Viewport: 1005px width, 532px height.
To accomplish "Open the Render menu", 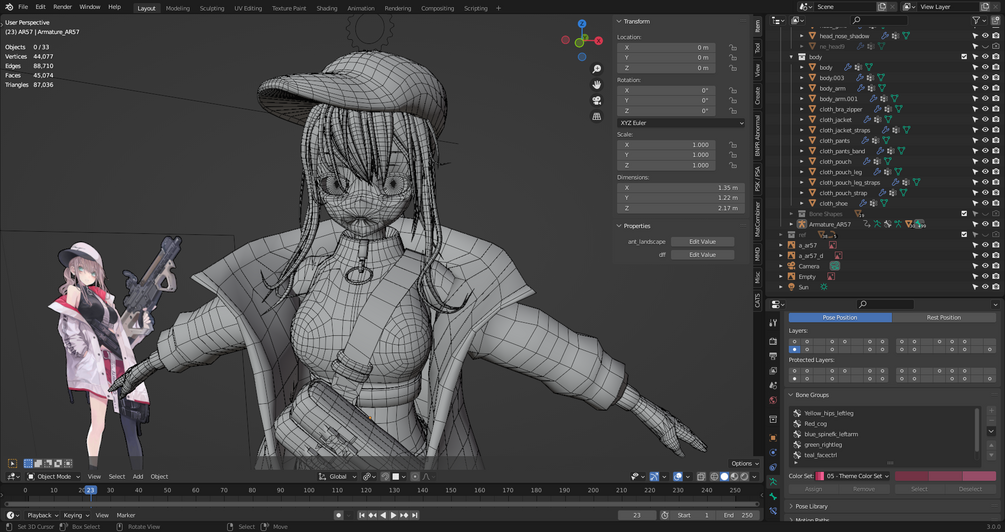I will (62, 7).
